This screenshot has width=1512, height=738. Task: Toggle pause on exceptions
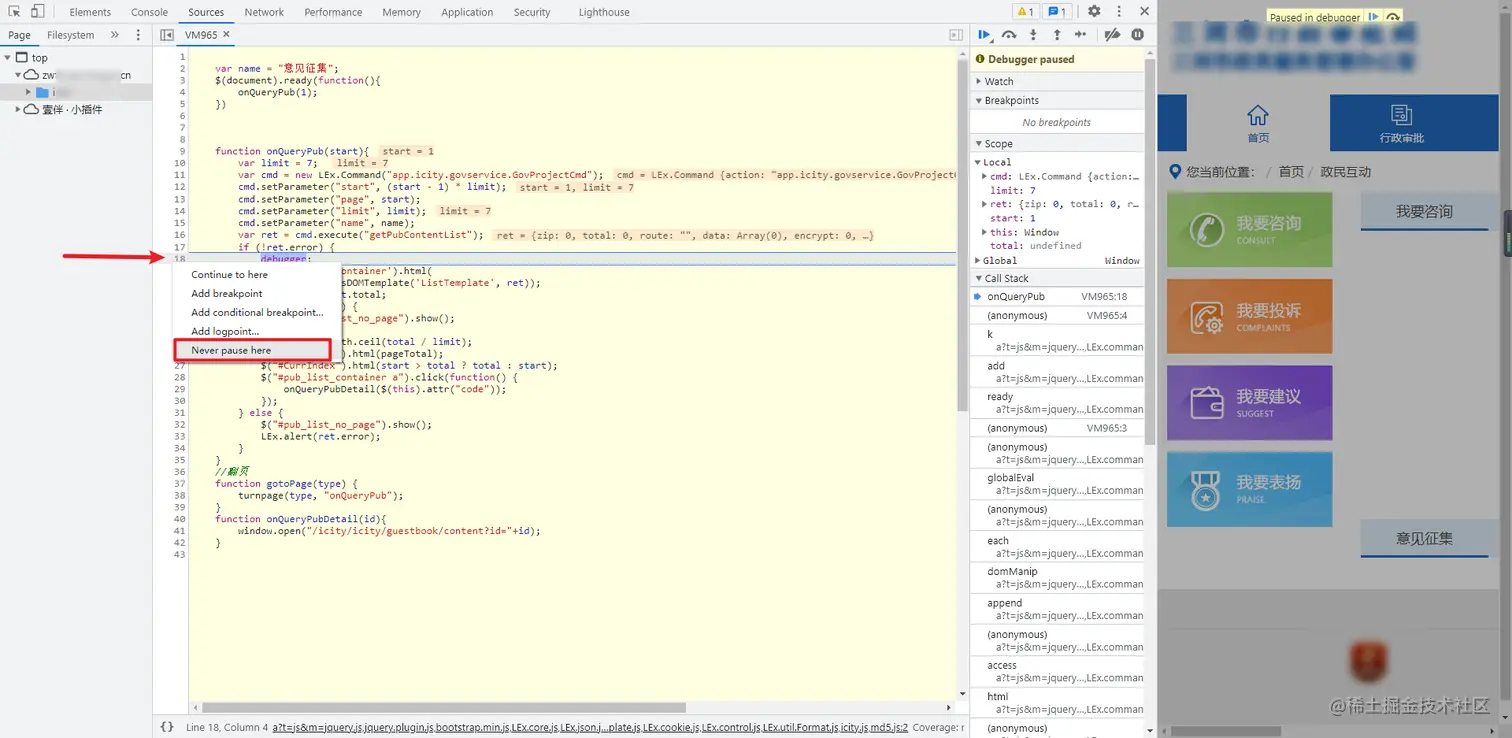[x=1137, y=35]
